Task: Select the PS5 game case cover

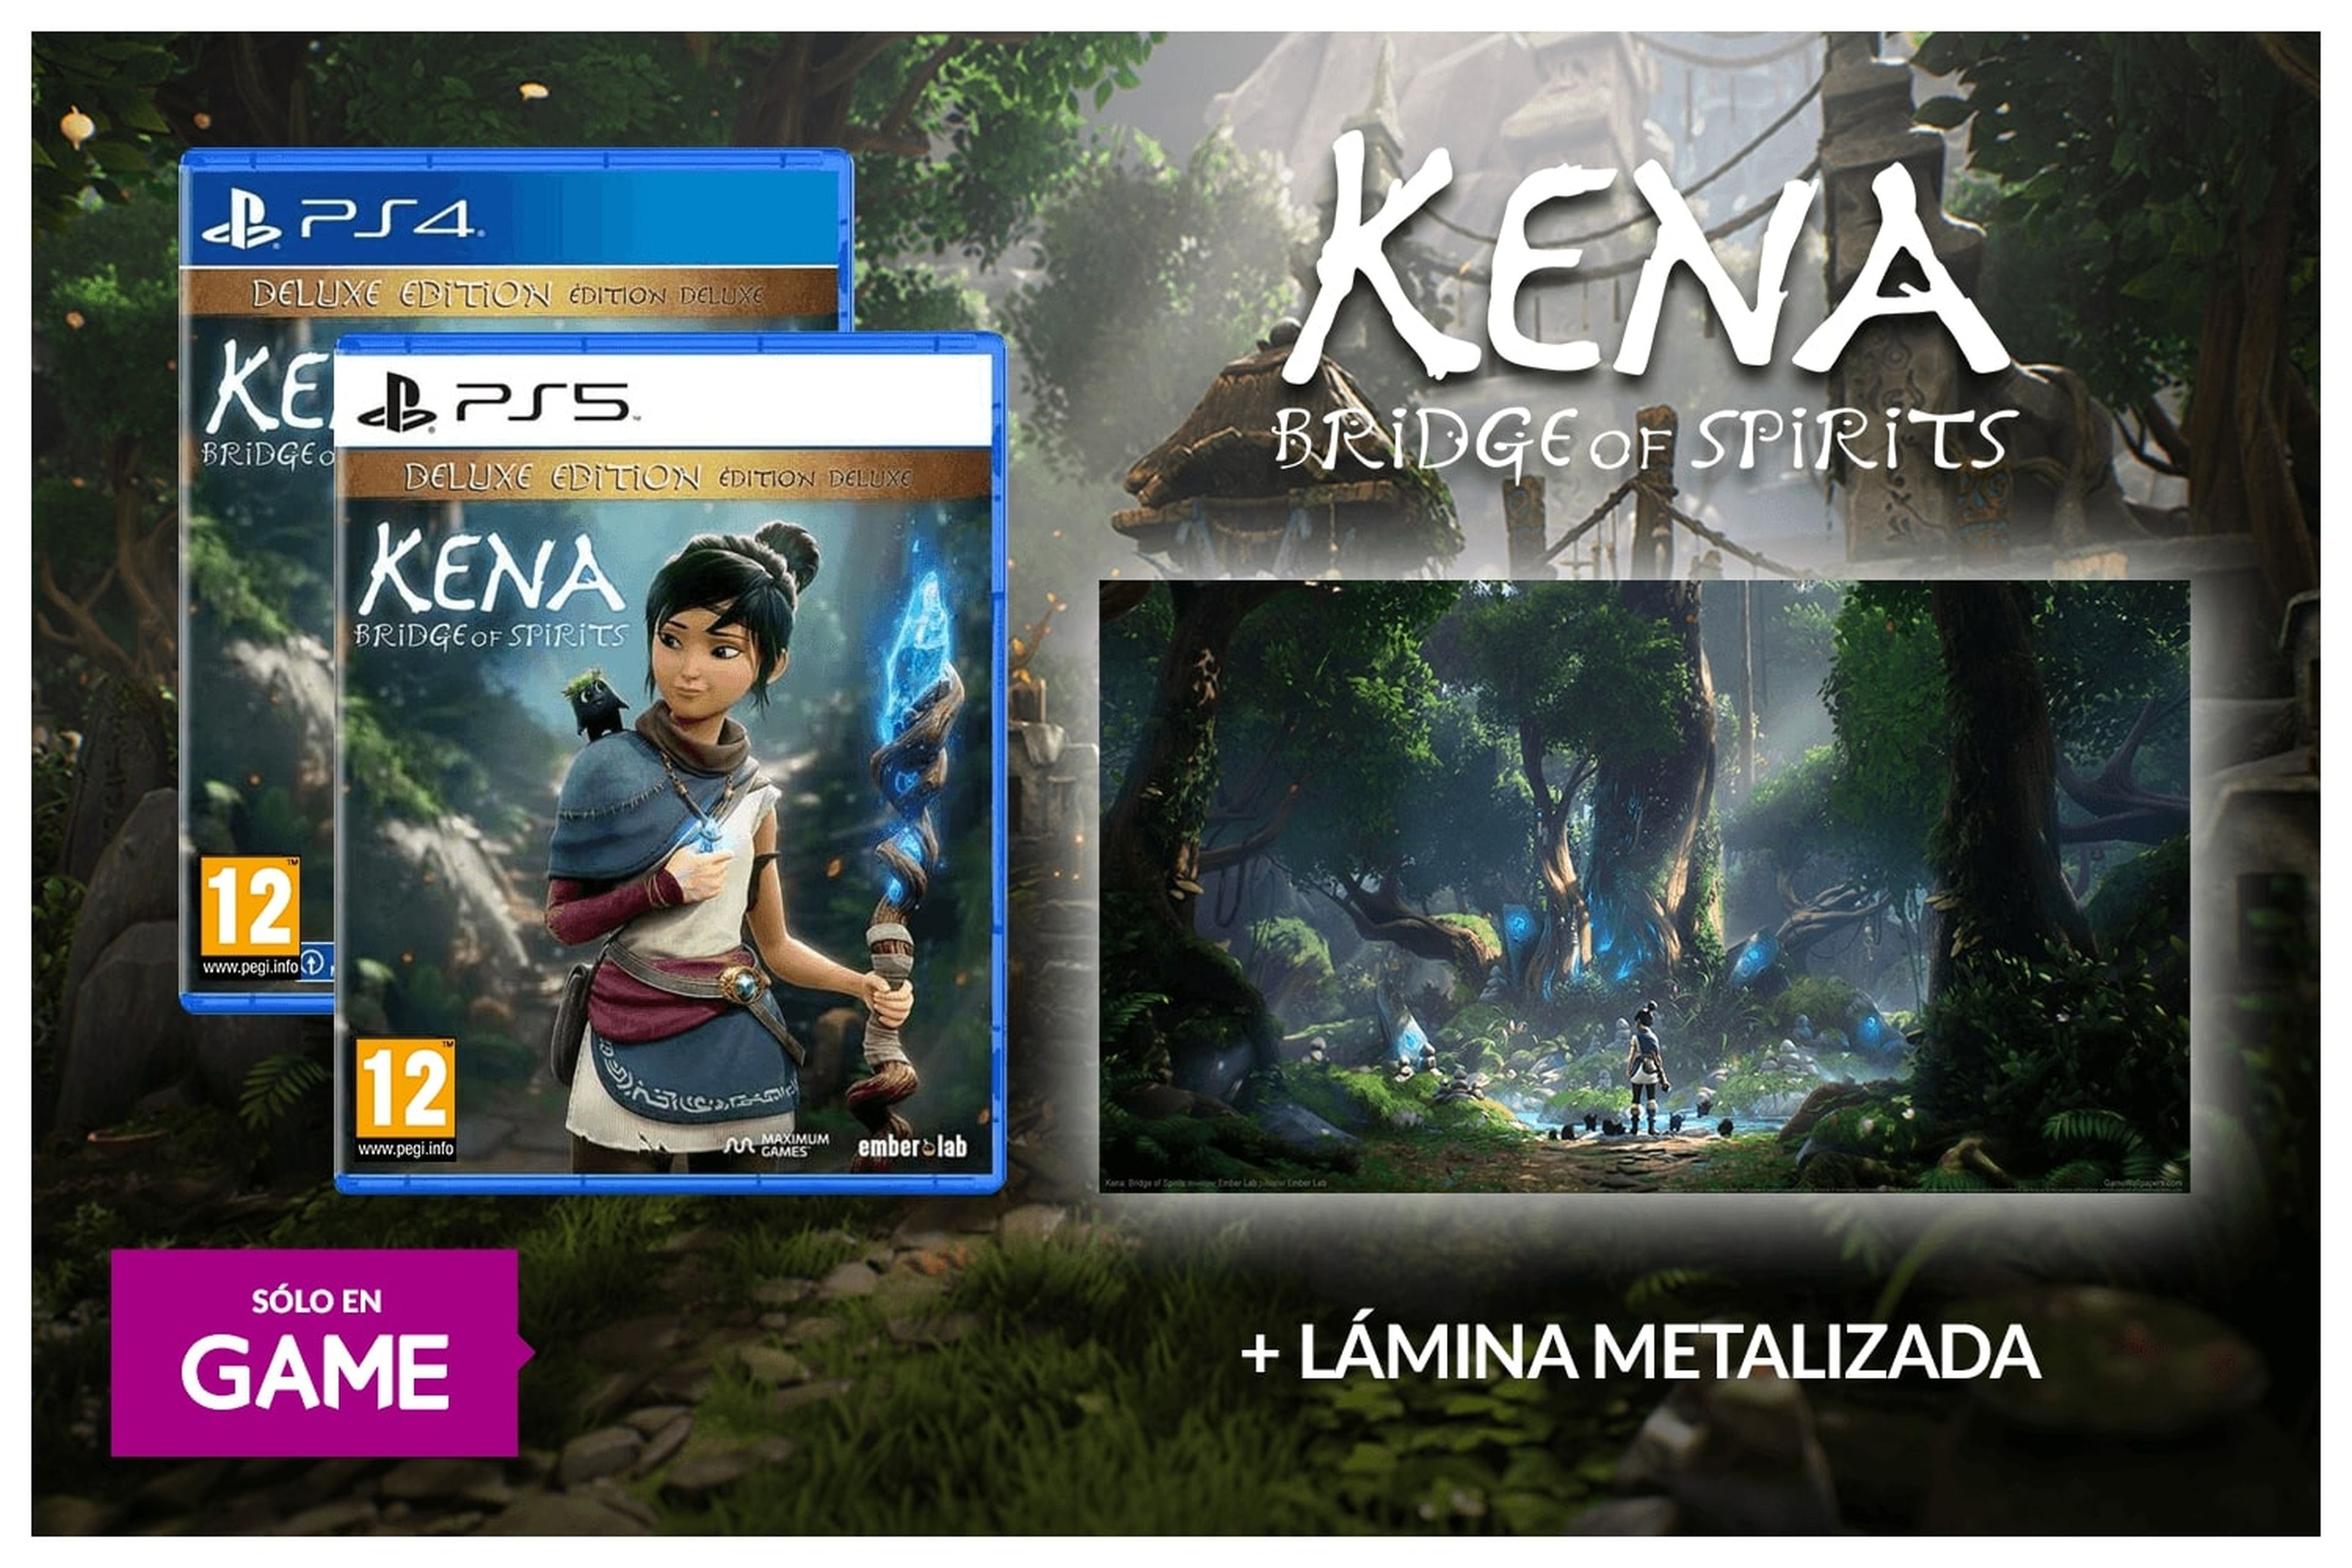Action: [669, 763]
